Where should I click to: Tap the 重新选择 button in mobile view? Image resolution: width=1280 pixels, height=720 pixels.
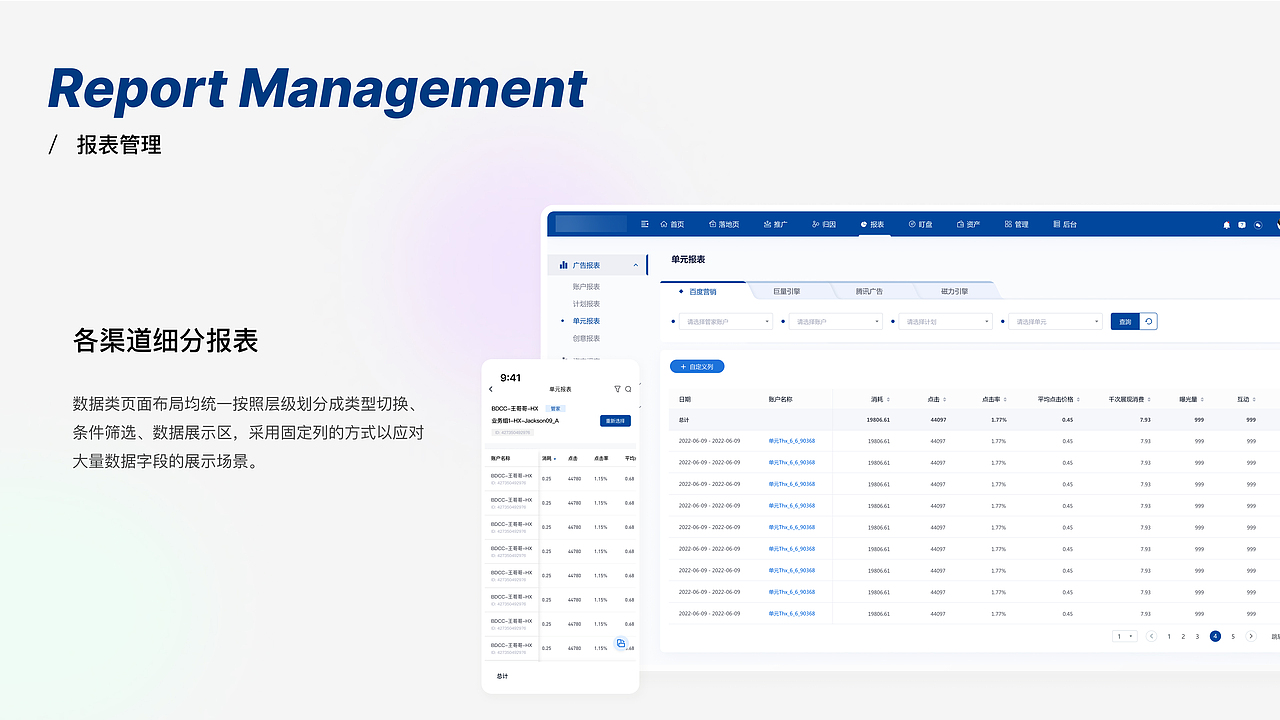coord(615,421)
